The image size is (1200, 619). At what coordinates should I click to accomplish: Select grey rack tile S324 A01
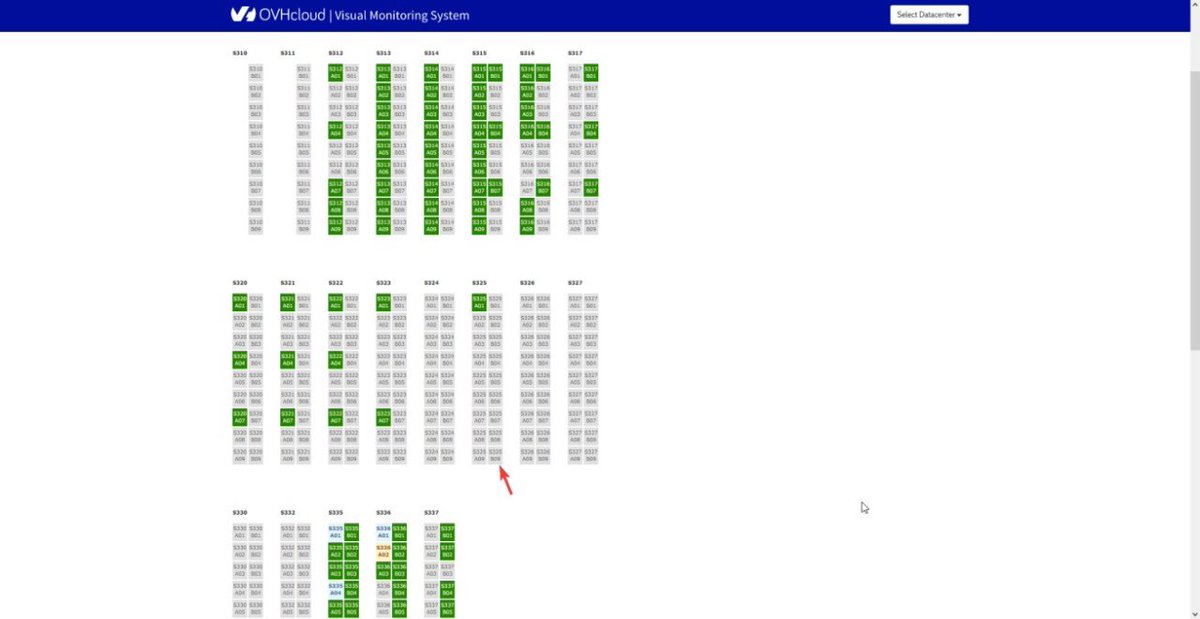[431, 302]
